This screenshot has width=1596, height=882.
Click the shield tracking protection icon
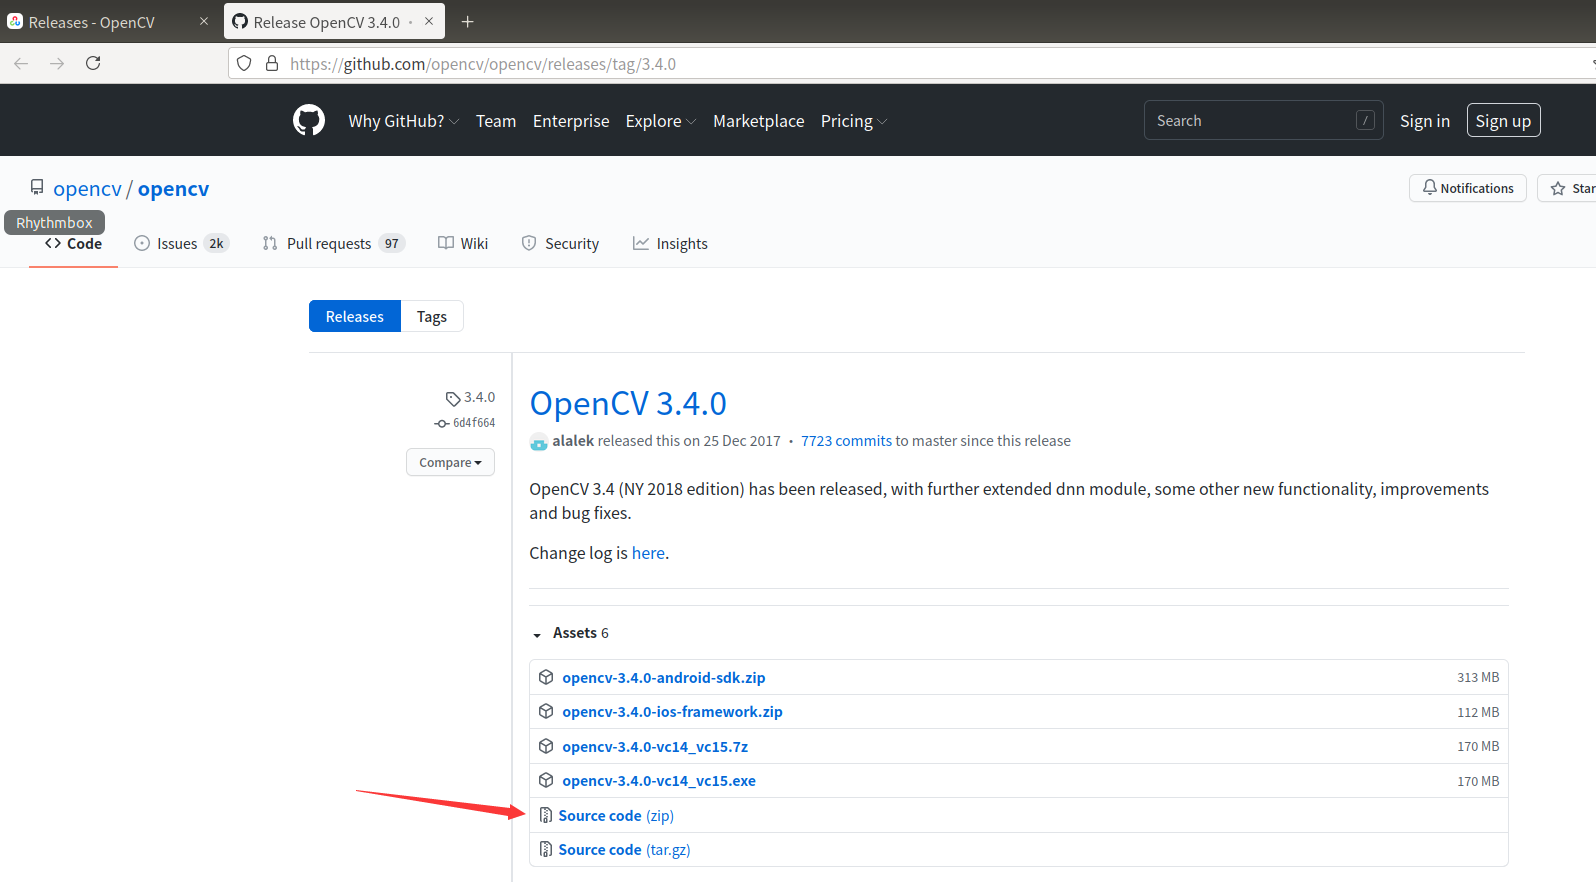point(244,63)
